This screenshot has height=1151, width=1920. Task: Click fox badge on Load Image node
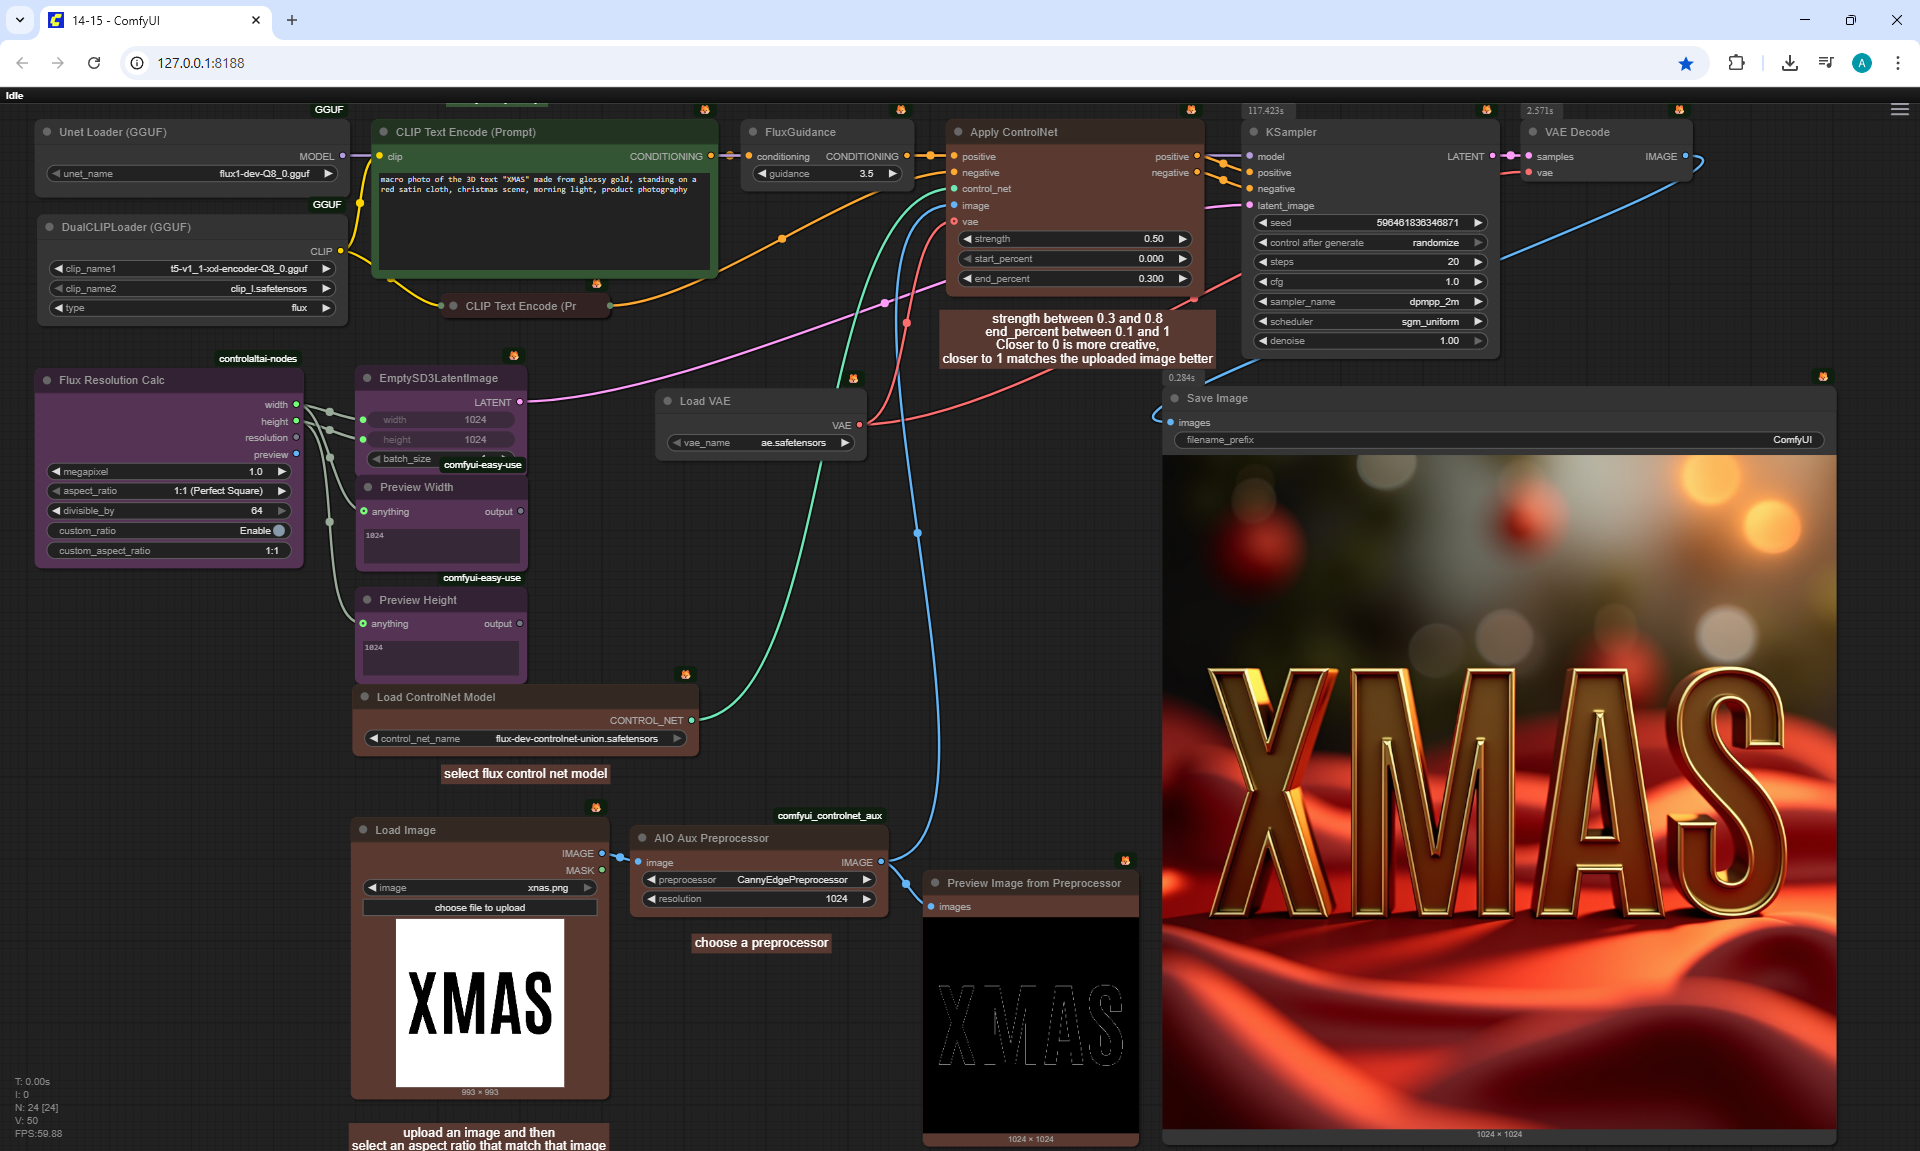point(596,807)
